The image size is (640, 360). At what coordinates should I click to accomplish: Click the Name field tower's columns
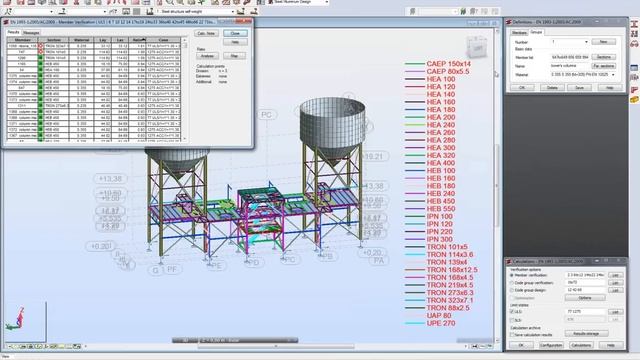point(570,66)
